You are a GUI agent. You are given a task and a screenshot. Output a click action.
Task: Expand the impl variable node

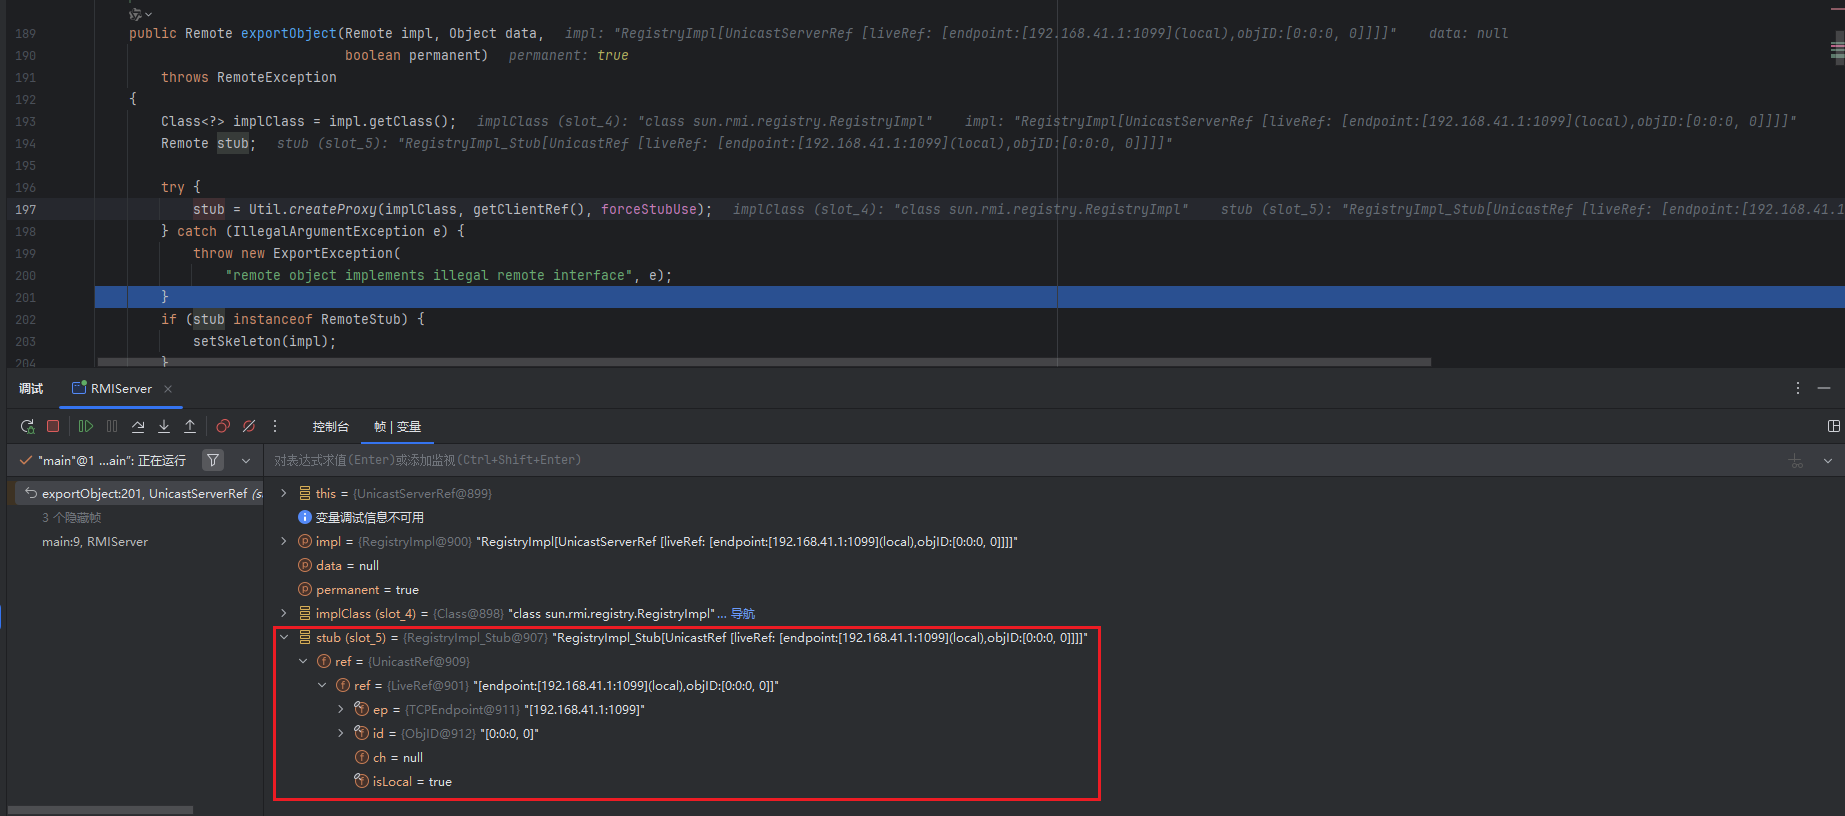pyautogui.click(x=284, y=541)
